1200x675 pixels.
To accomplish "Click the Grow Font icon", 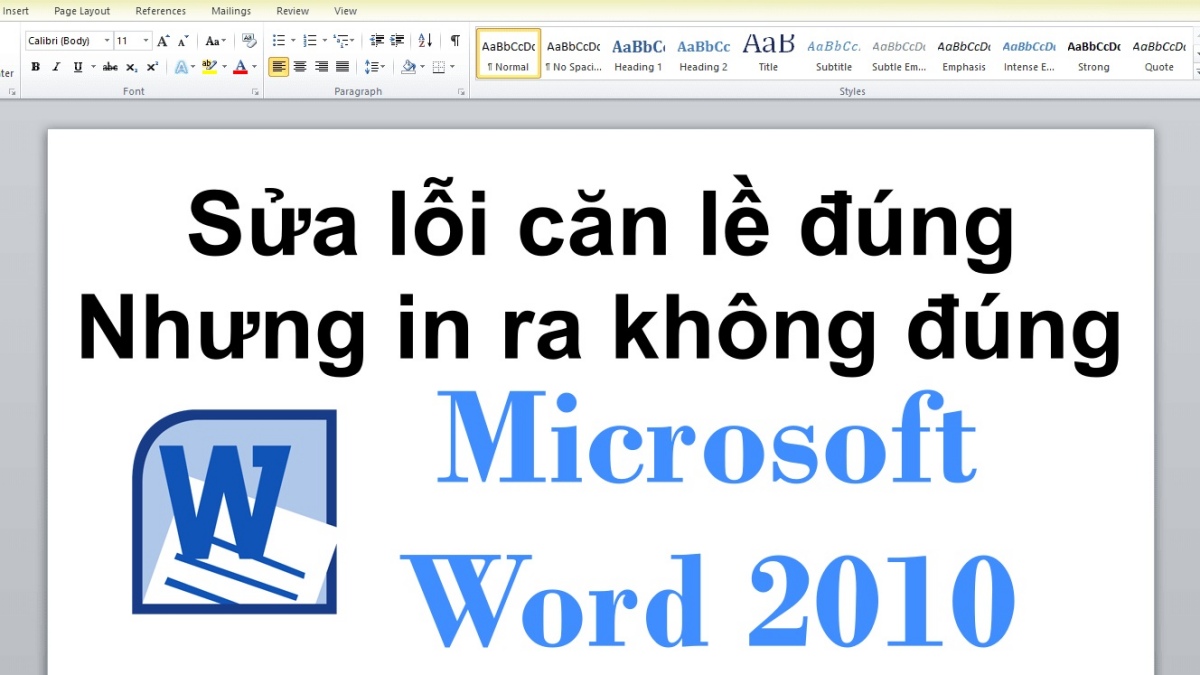I will (163, 41).
